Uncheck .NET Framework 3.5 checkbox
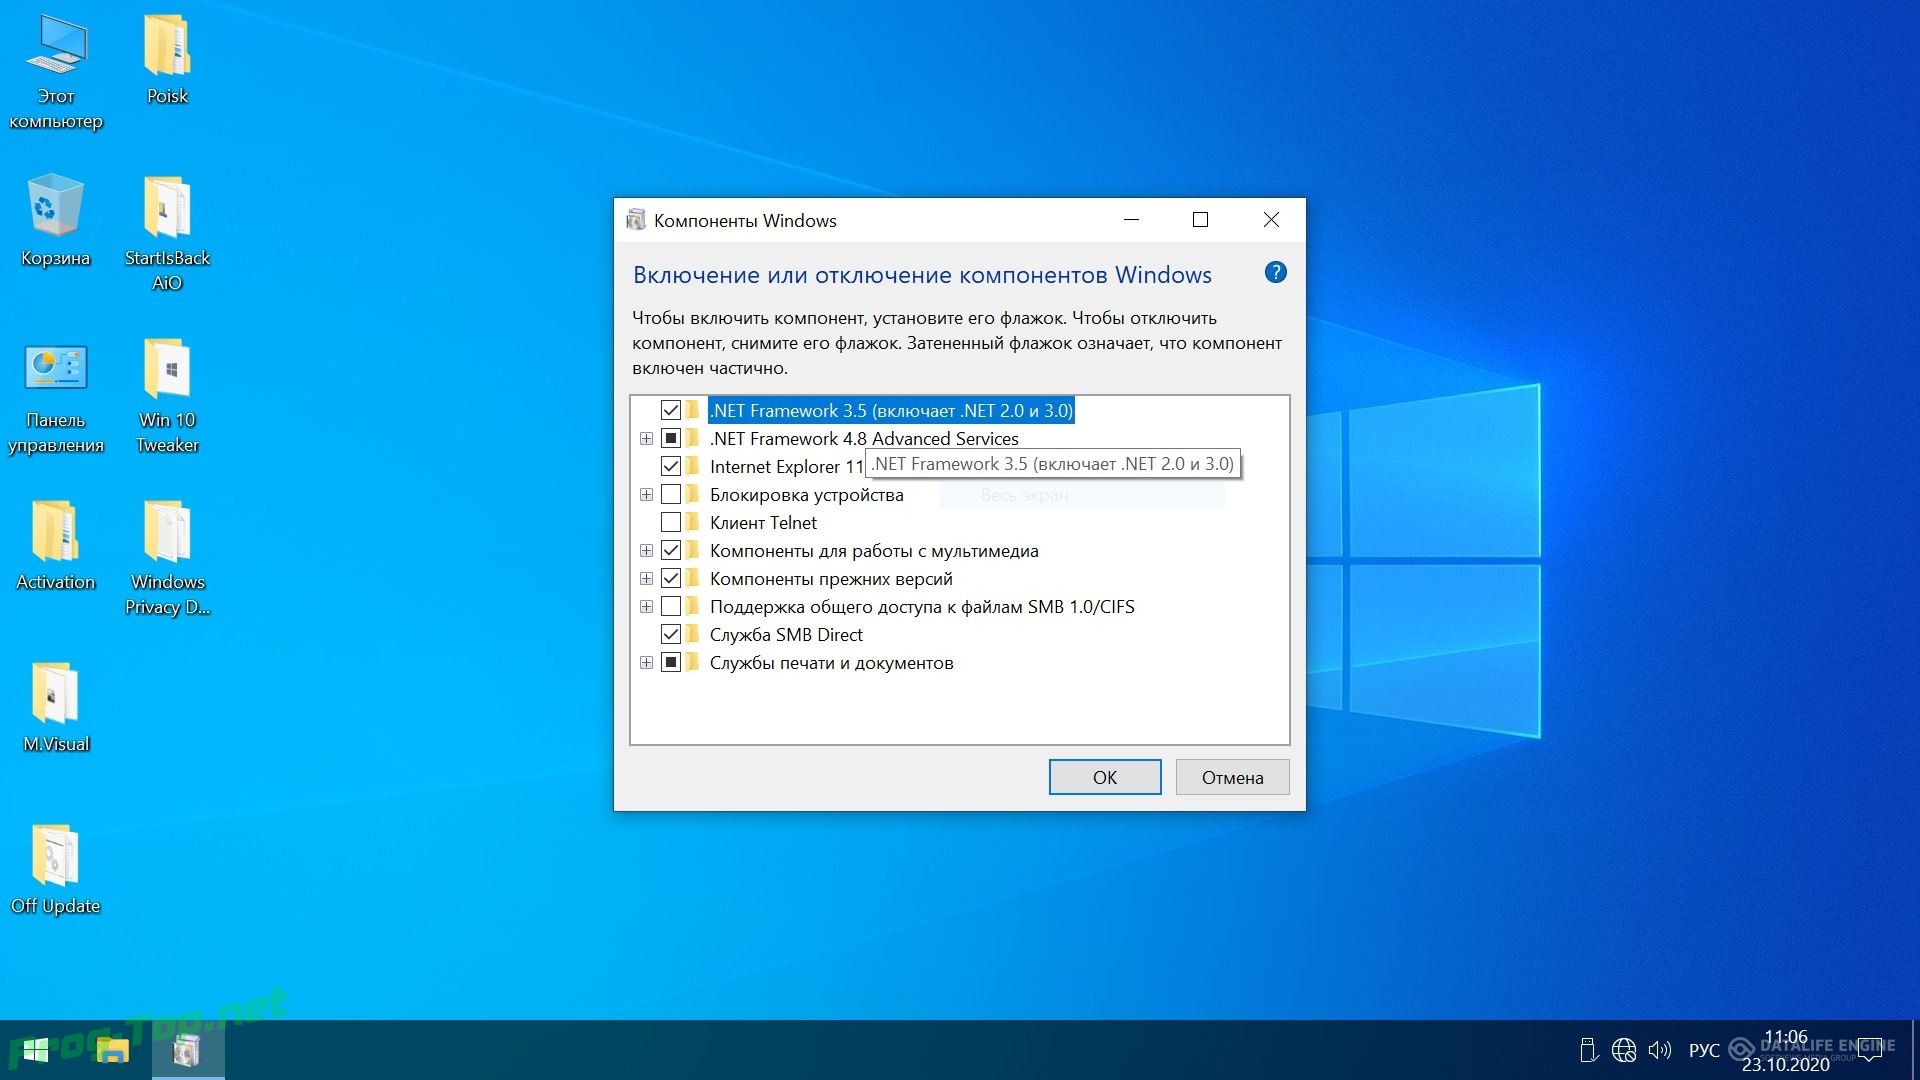This screenshot has height=1080, width=1920. (671, 410)
